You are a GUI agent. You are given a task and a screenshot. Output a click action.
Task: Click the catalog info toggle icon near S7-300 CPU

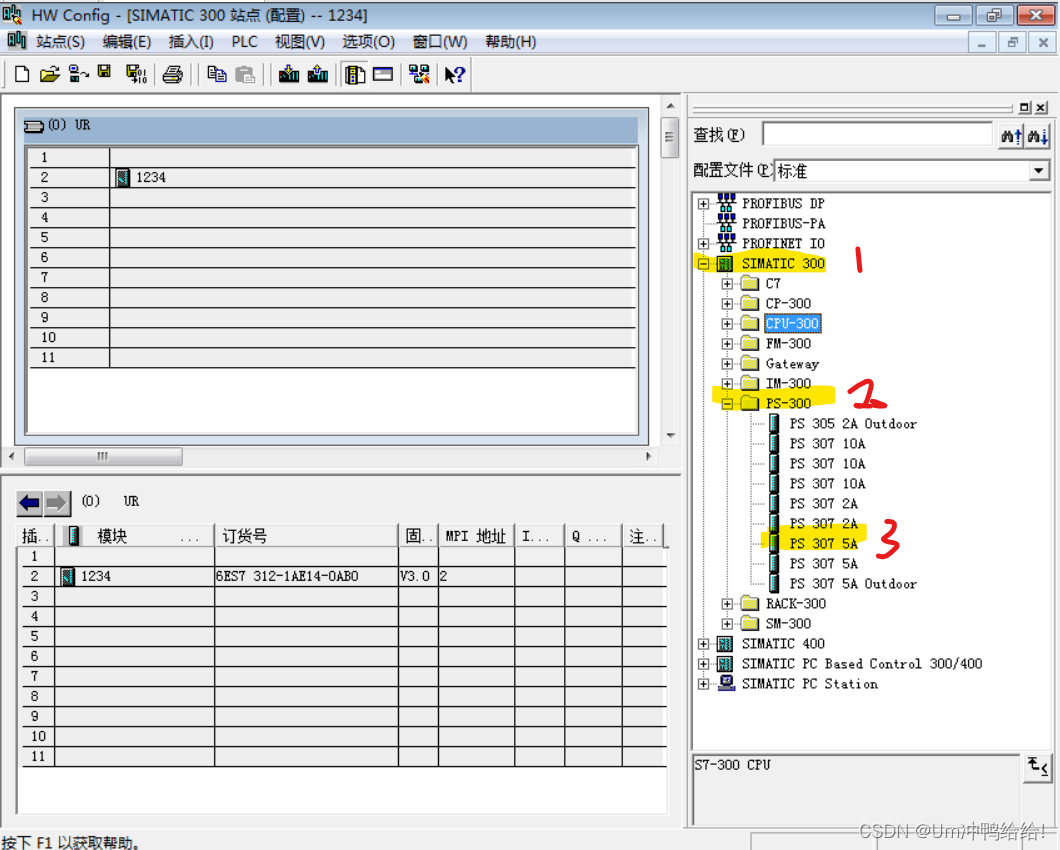1037,768
